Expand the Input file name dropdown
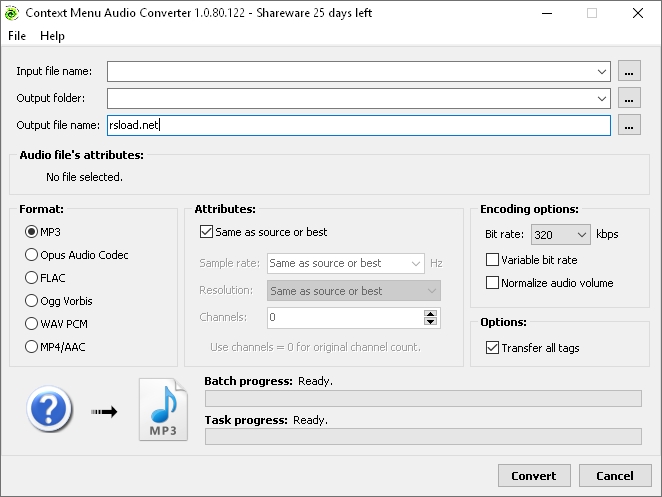The width and height of the screenshot is (662, 497). point(601,71)
